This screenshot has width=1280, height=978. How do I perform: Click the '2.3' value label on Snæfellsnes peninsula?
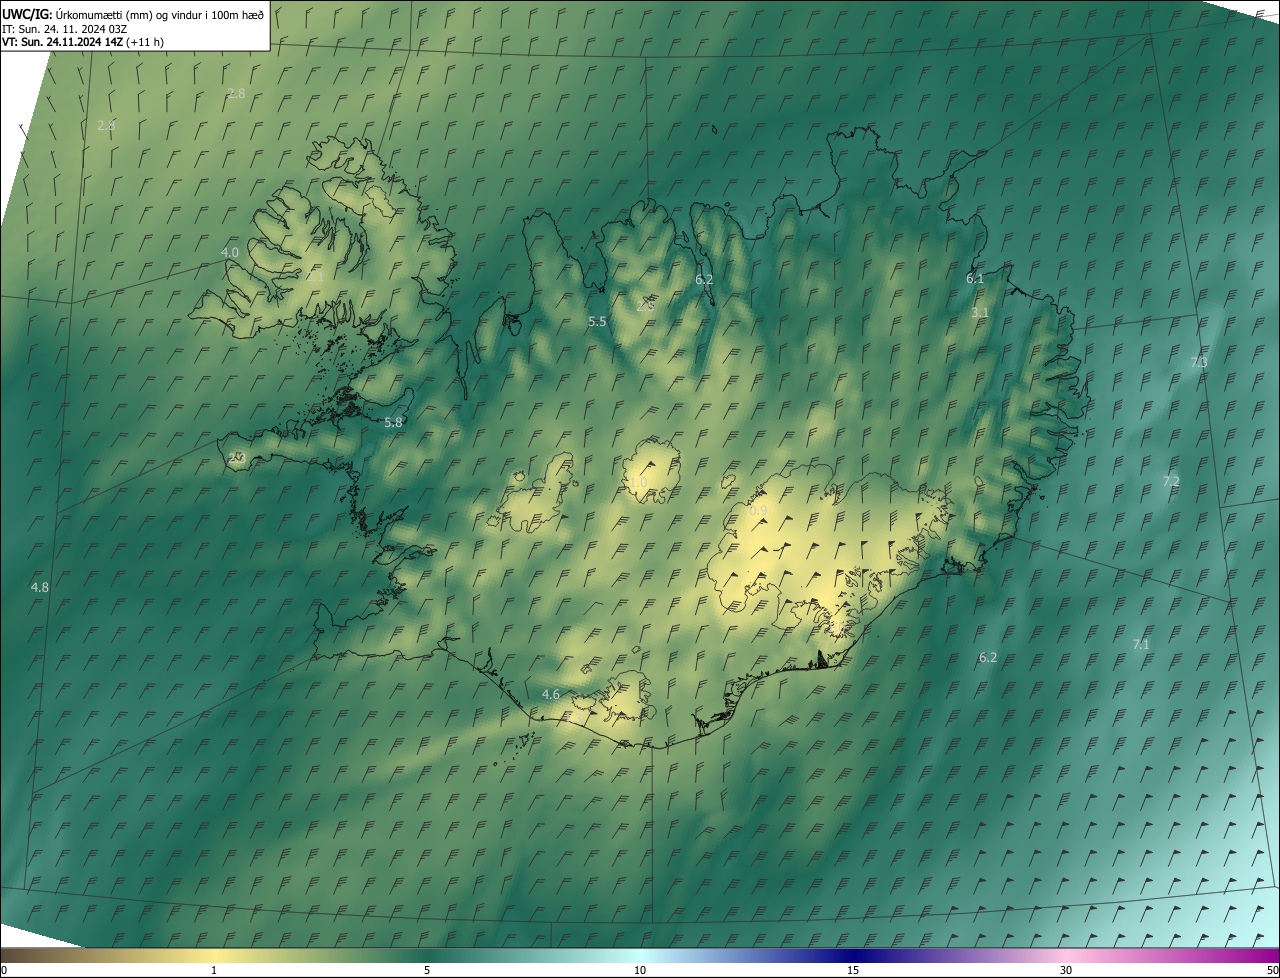[237, 457]
